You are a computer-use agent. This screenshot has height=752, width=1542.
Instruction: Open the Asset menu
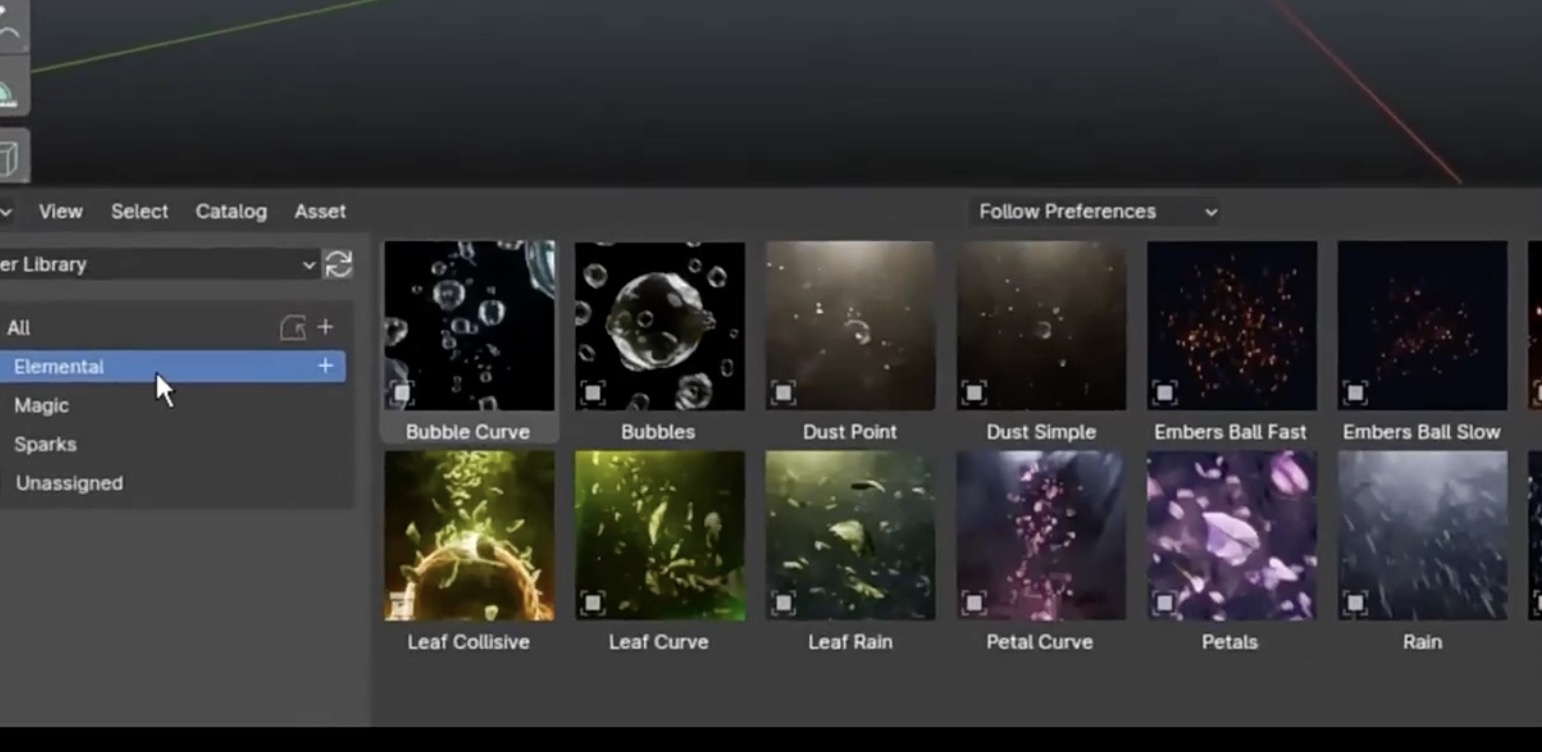tap(320, 211)
